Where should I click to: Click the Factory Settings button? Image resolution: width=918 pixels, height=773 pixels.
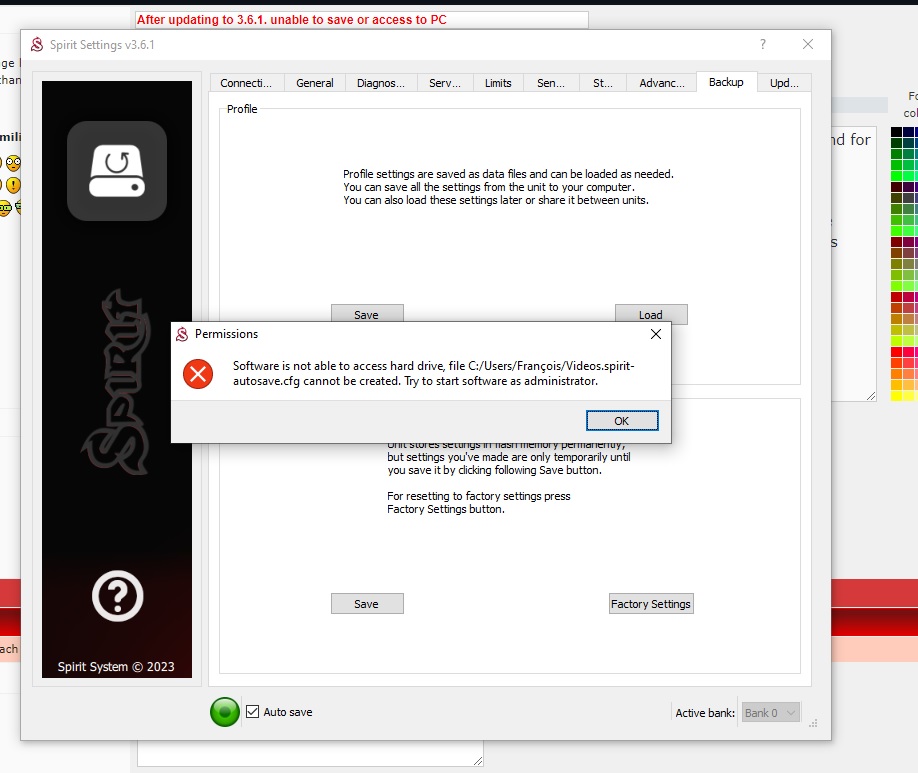click(x=651, y=604)
